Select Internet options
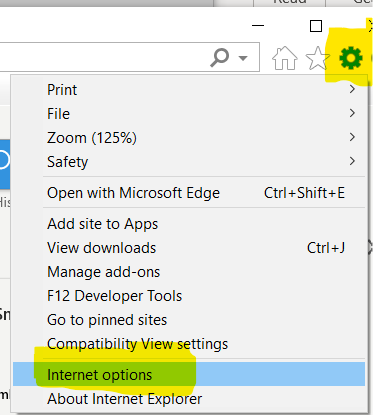377x415 pixels. (x=189, y=374)
